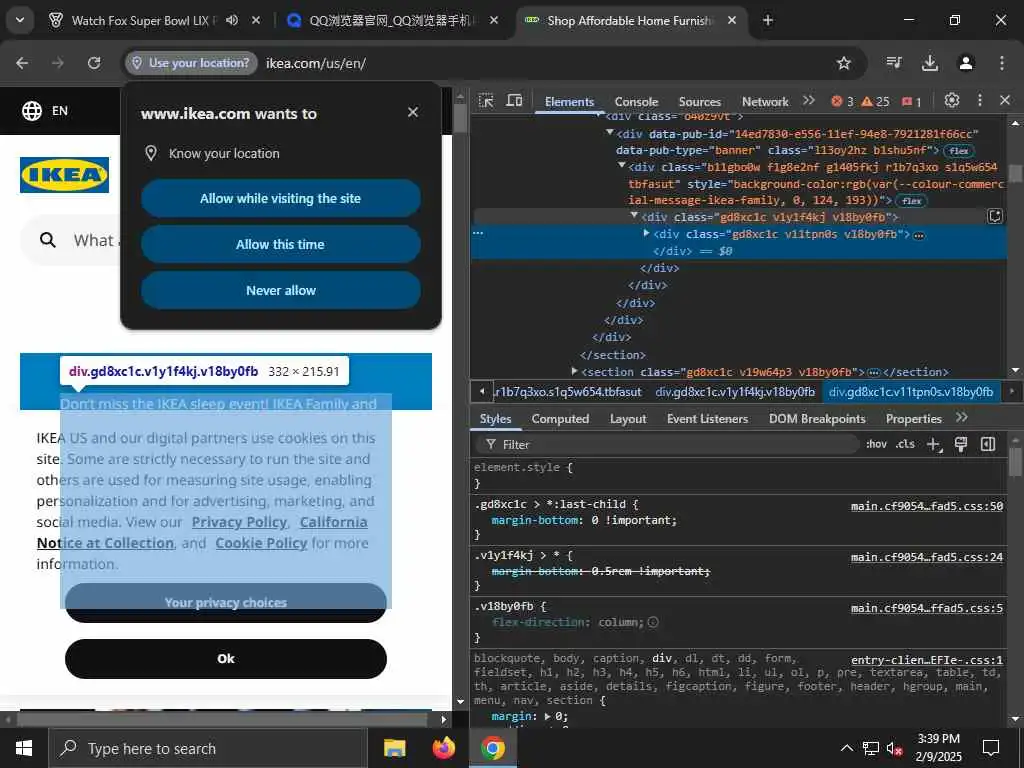1024x768 pixels.
Task: Collapse the data-pub-id div node
Action: pos(610,133)
